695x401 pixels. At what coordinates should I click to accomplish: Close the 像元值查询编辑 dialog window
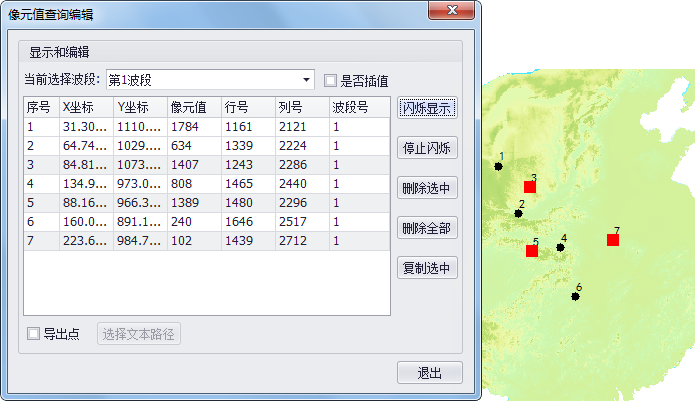[453, 11]
